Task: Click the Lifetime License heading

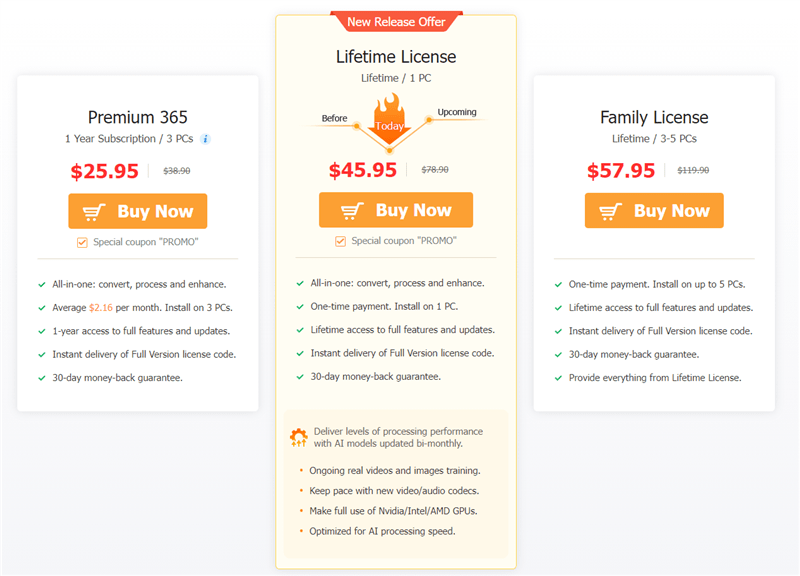Action: pos(396,57)
